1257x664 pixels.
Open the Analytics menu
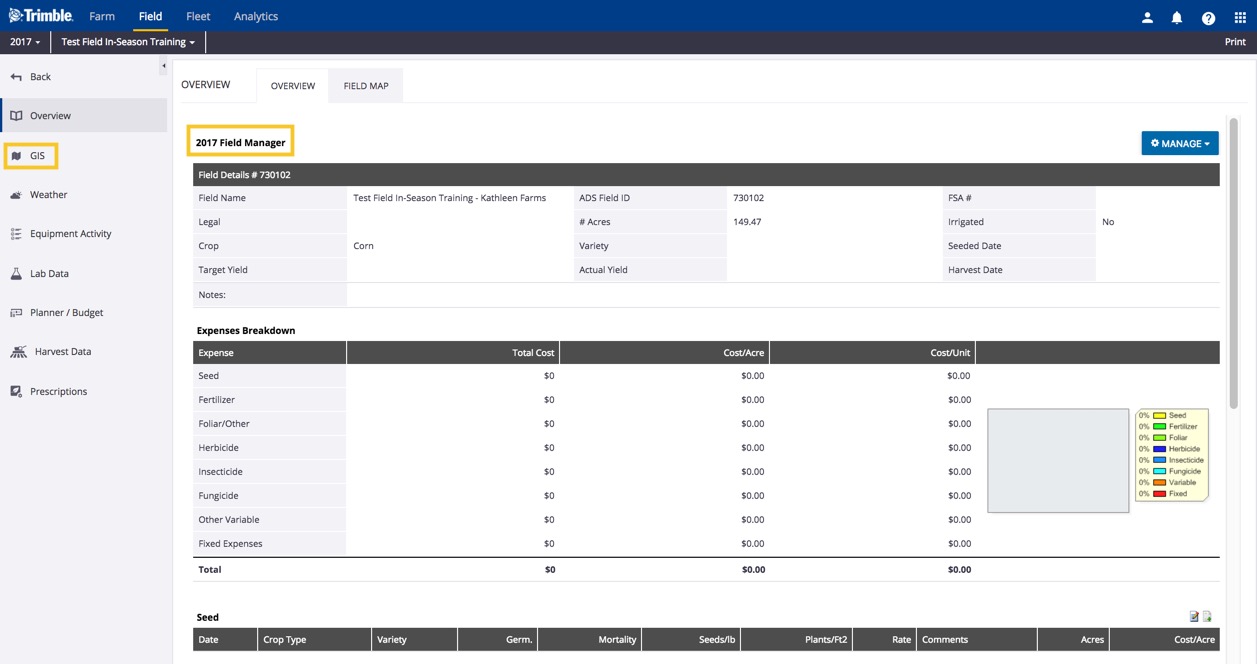point(256,17)
